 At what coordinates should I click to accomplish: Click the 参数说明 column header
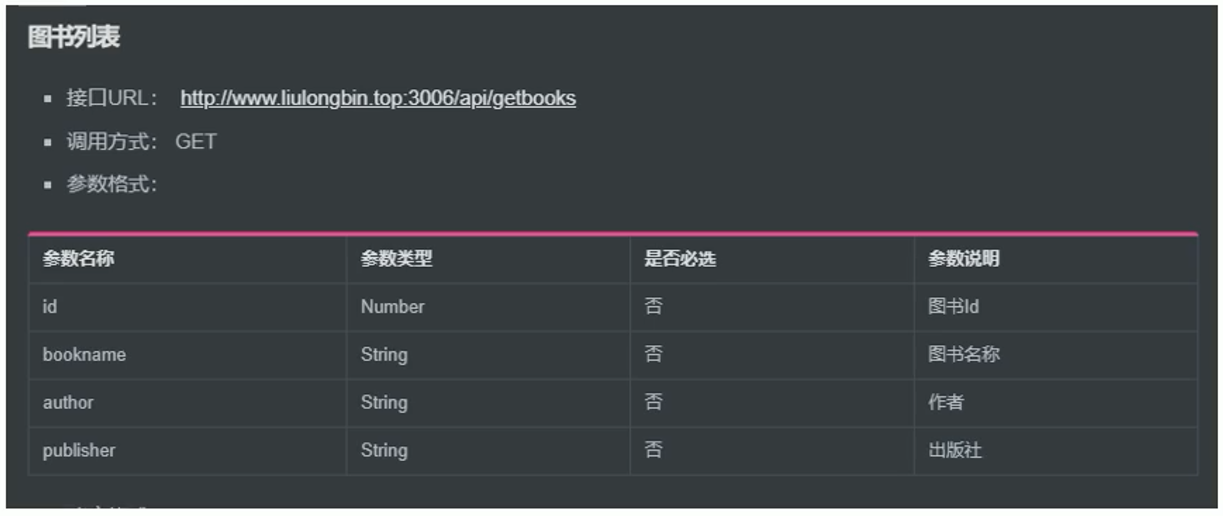pyautogui.click(x=1056, y=259)
